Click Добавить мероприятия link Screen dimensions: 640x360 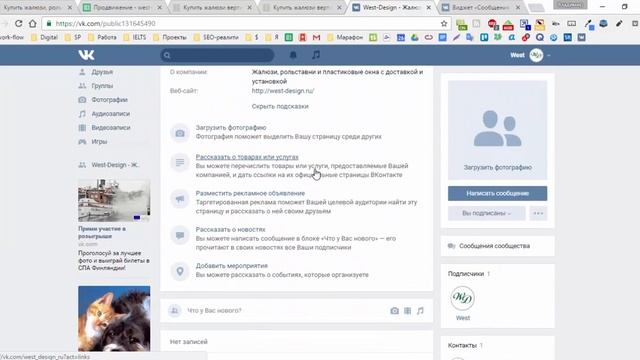[x=231, y=266]
